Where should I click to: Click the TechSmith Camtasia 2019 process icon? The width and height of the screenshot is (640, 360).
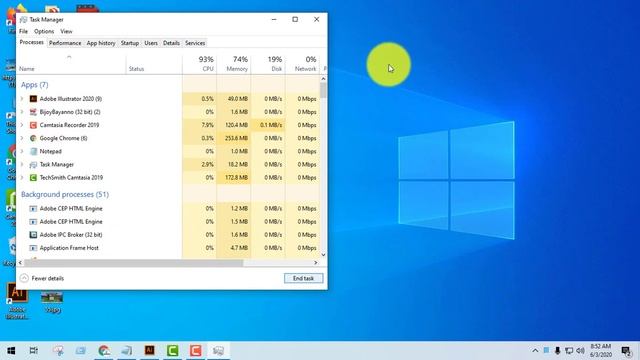33,178
